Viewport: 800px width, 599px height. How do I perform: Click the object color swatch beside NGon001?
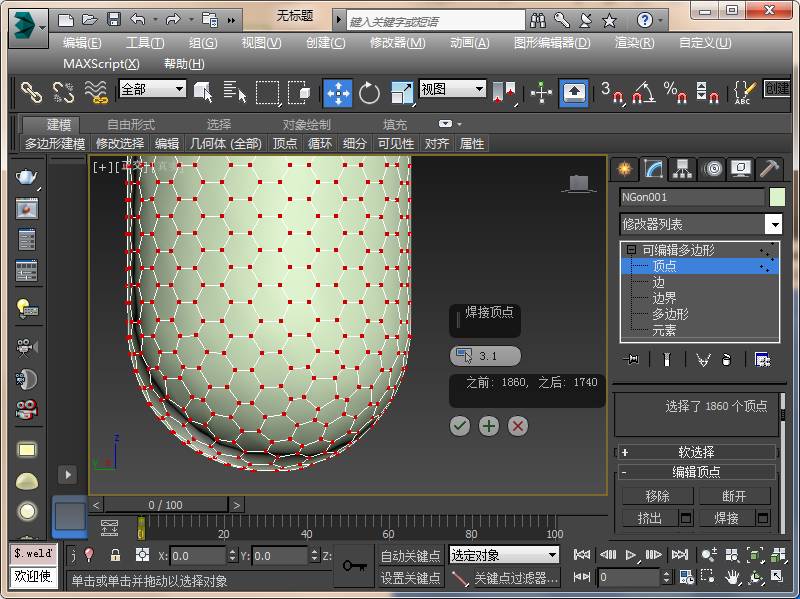[777, 197]
